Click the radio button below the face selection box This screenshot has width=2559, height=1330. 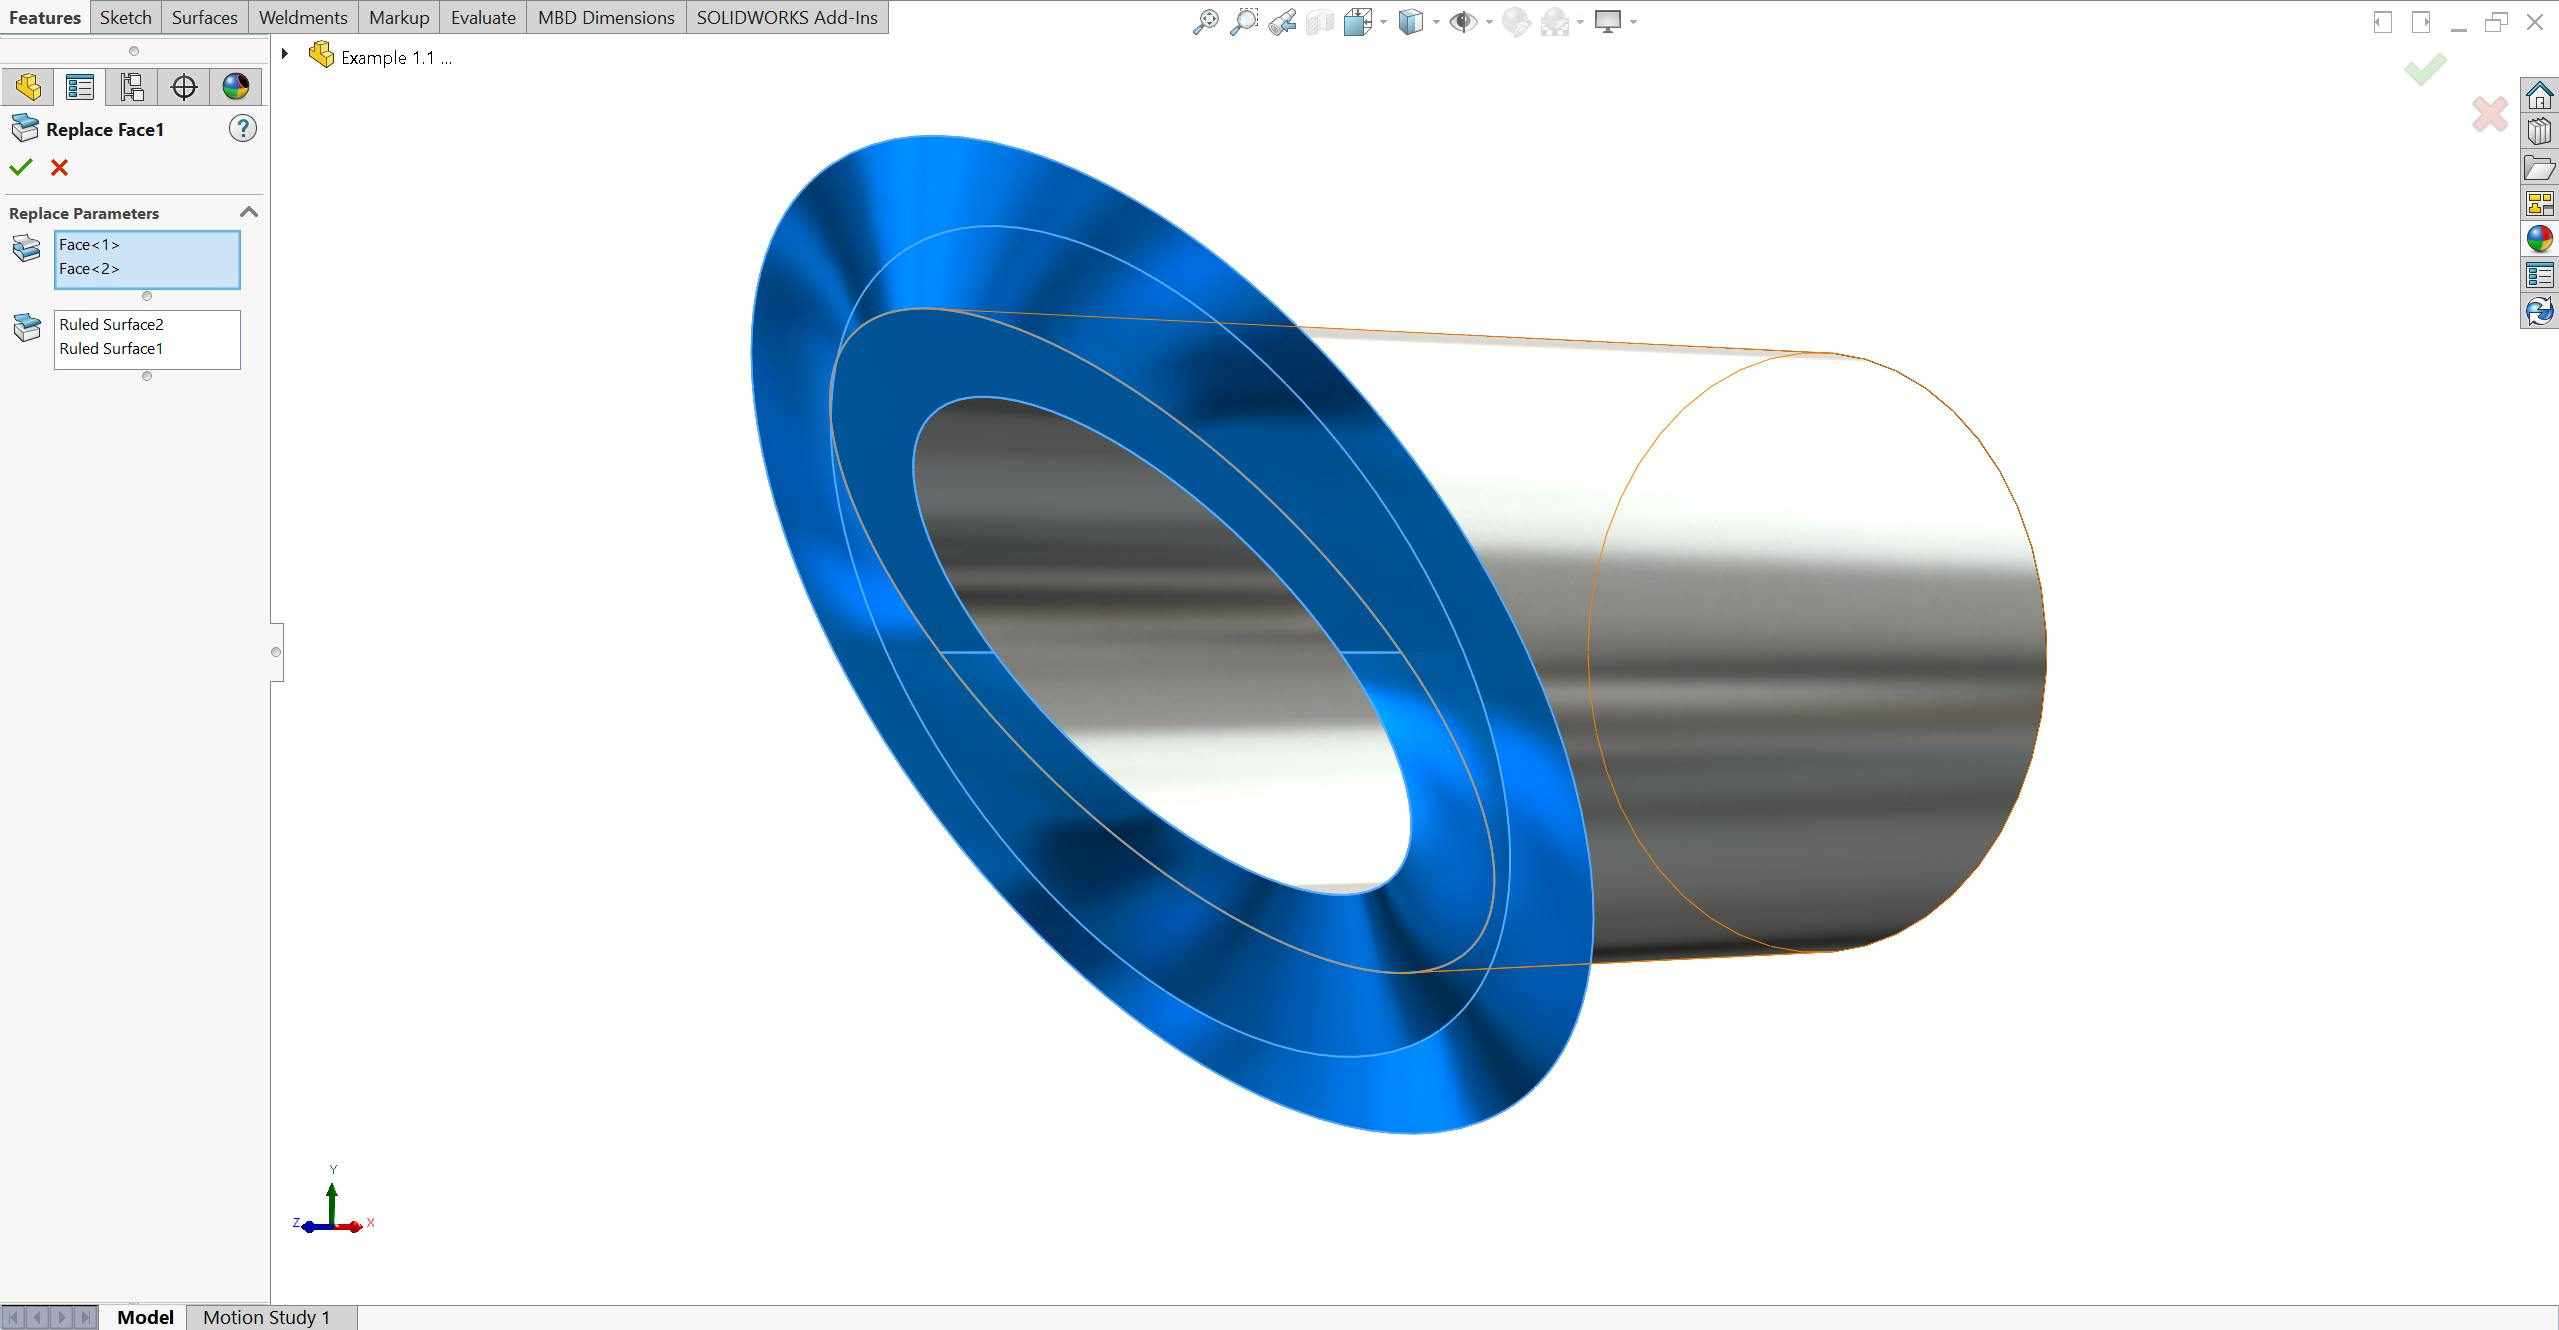coord(148,296)
